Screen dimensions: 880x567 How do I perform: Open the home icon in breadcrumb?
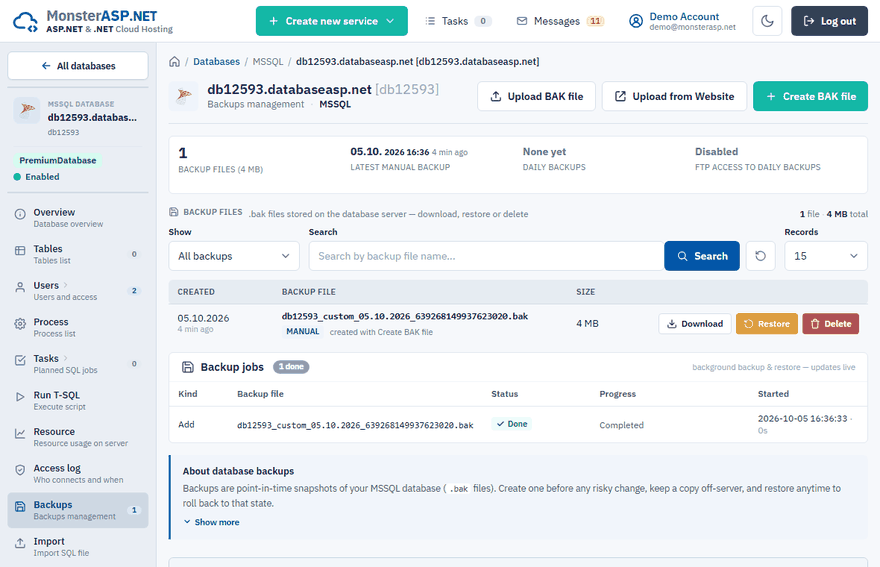[x=175, y=62]
